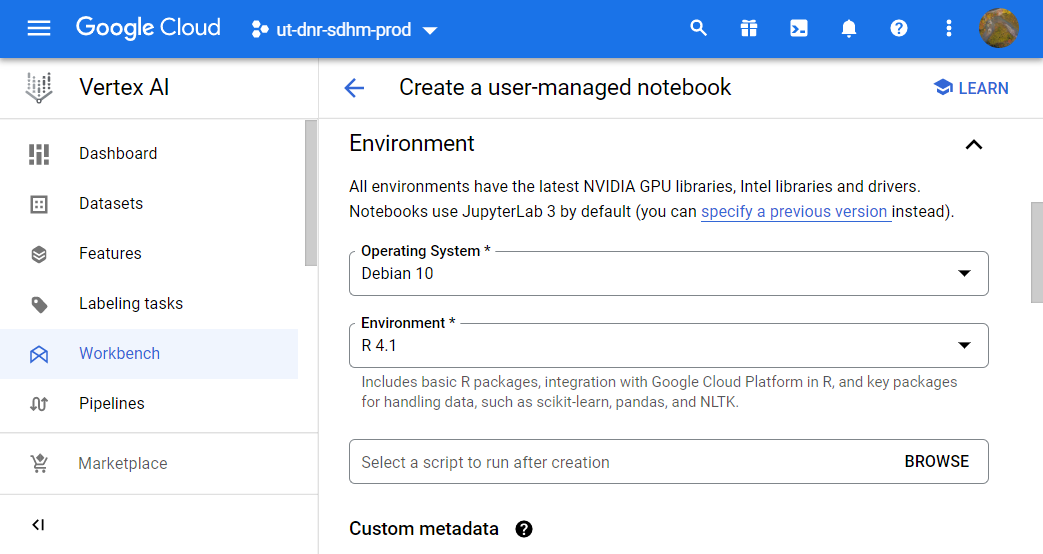This screenshot has height=554, width=1043.
Task: Open Pipelines from the sidebar
Action: tap(112, 403)
